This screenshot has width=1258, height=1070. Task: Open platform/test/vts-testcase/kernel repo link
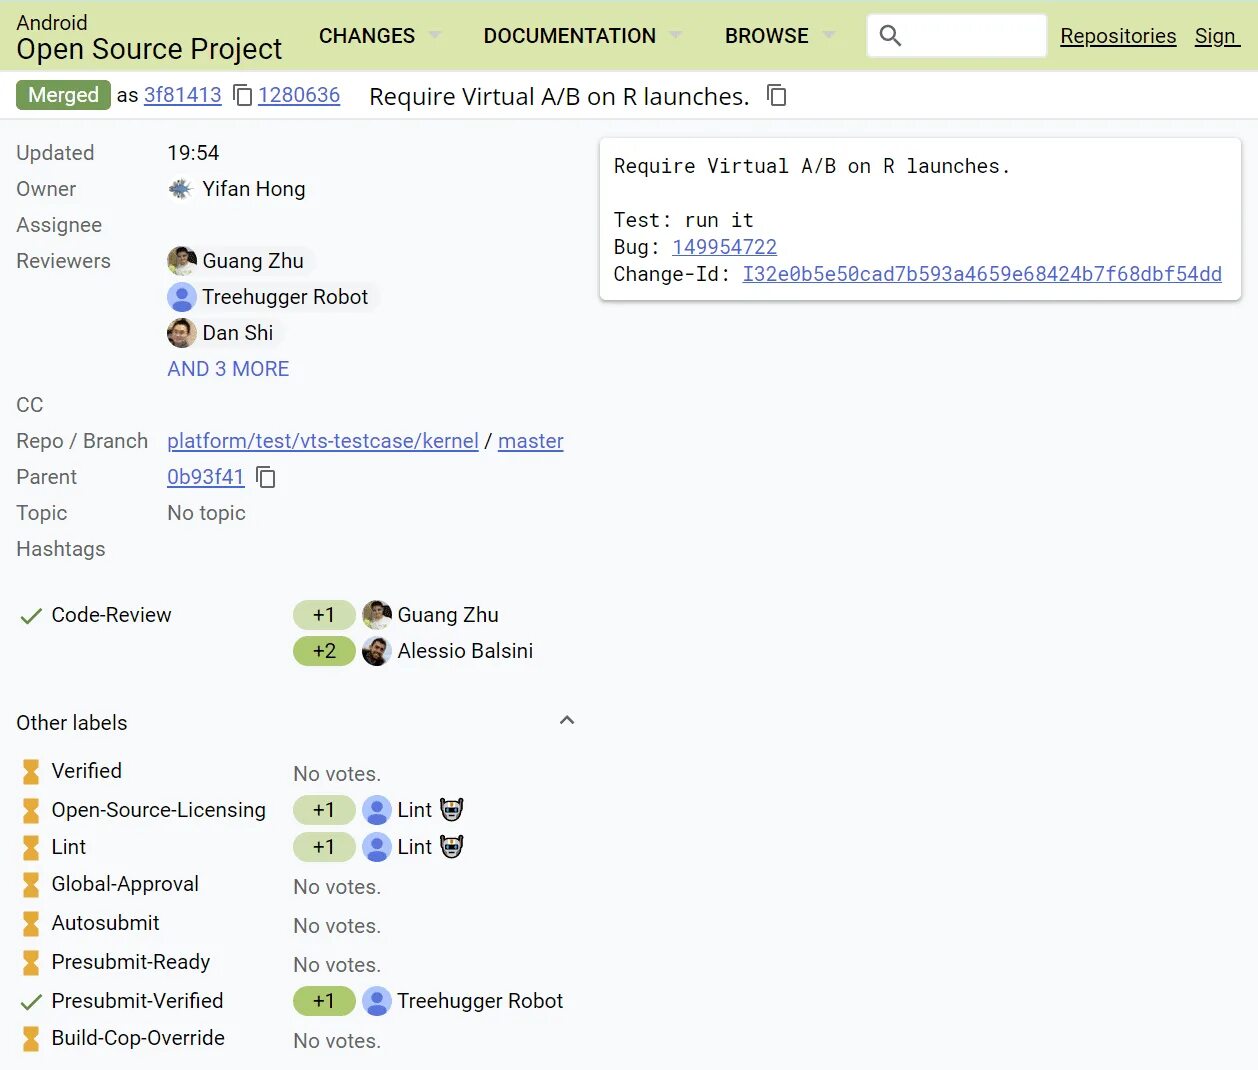(323, 441)
